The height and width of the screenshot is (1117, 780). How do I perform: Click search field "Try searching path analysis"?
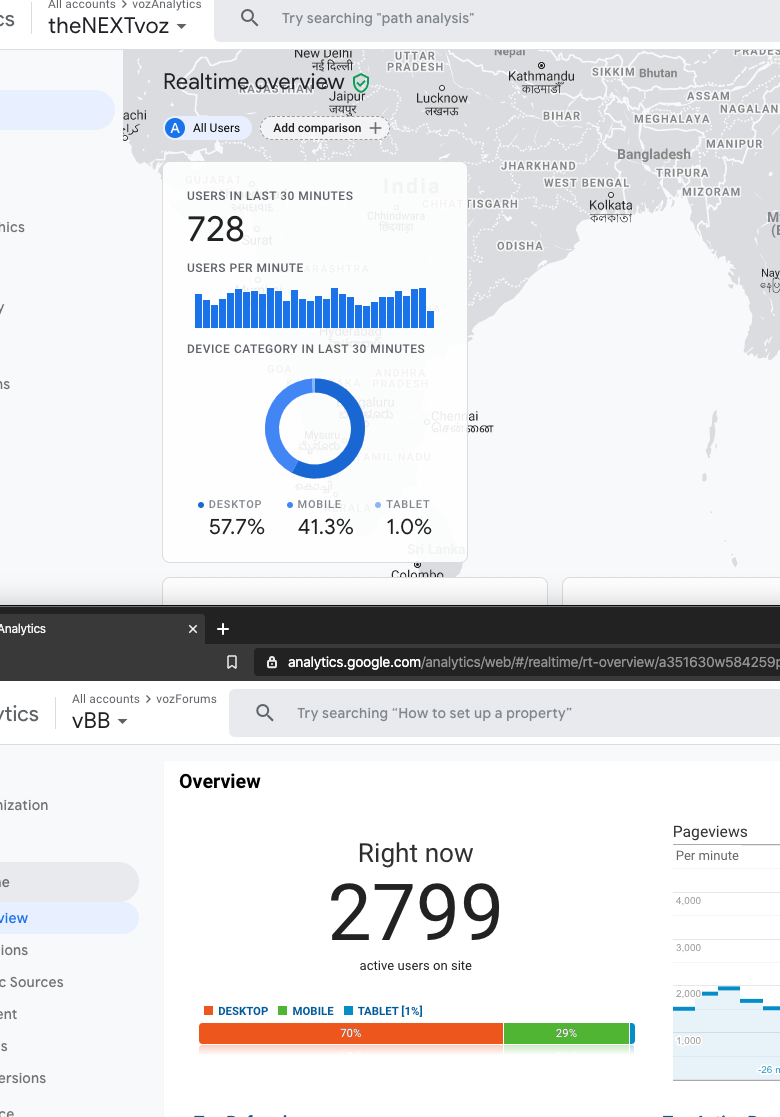click(497, 19)
